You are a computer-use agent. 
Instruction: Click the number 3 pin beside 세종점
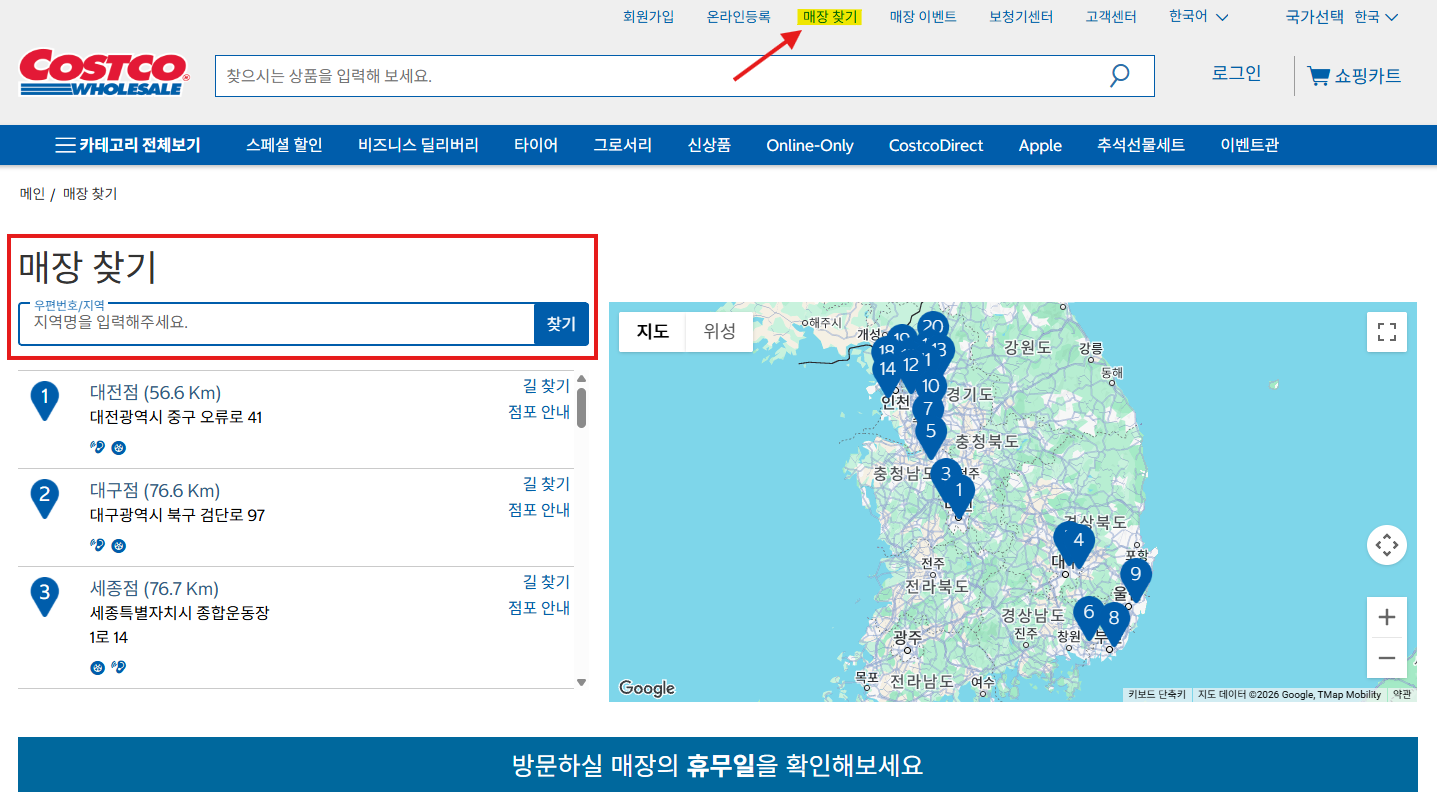pyautogui.click(x=45, y=595)
